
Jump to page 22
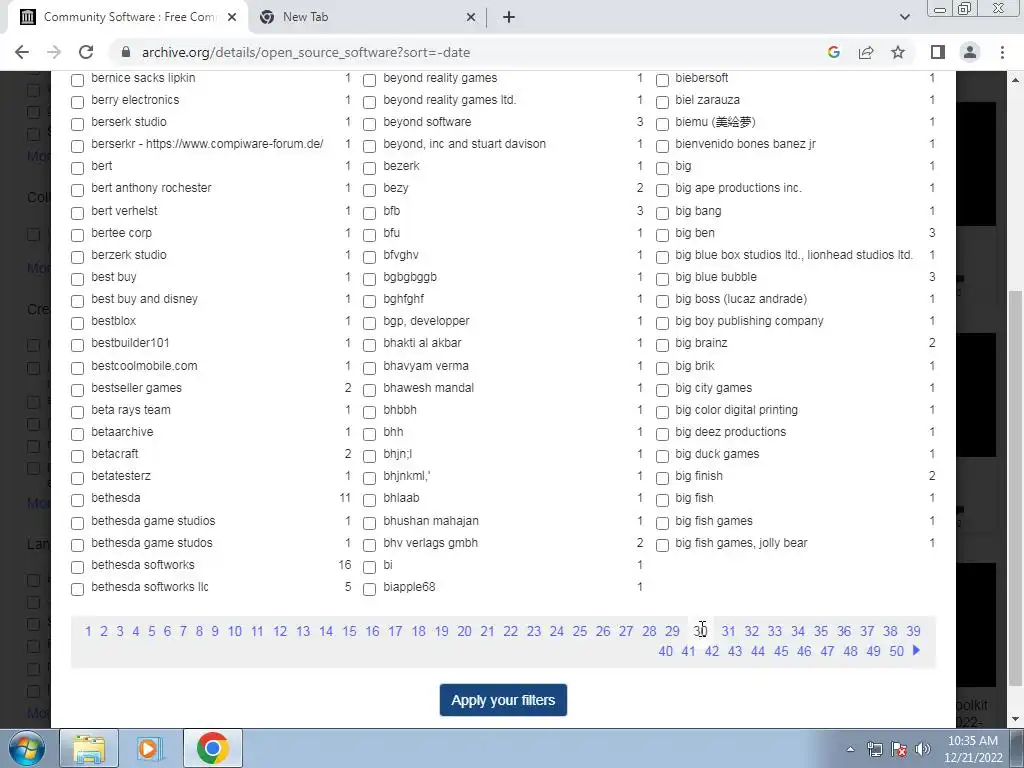click(x=511, y=632)
